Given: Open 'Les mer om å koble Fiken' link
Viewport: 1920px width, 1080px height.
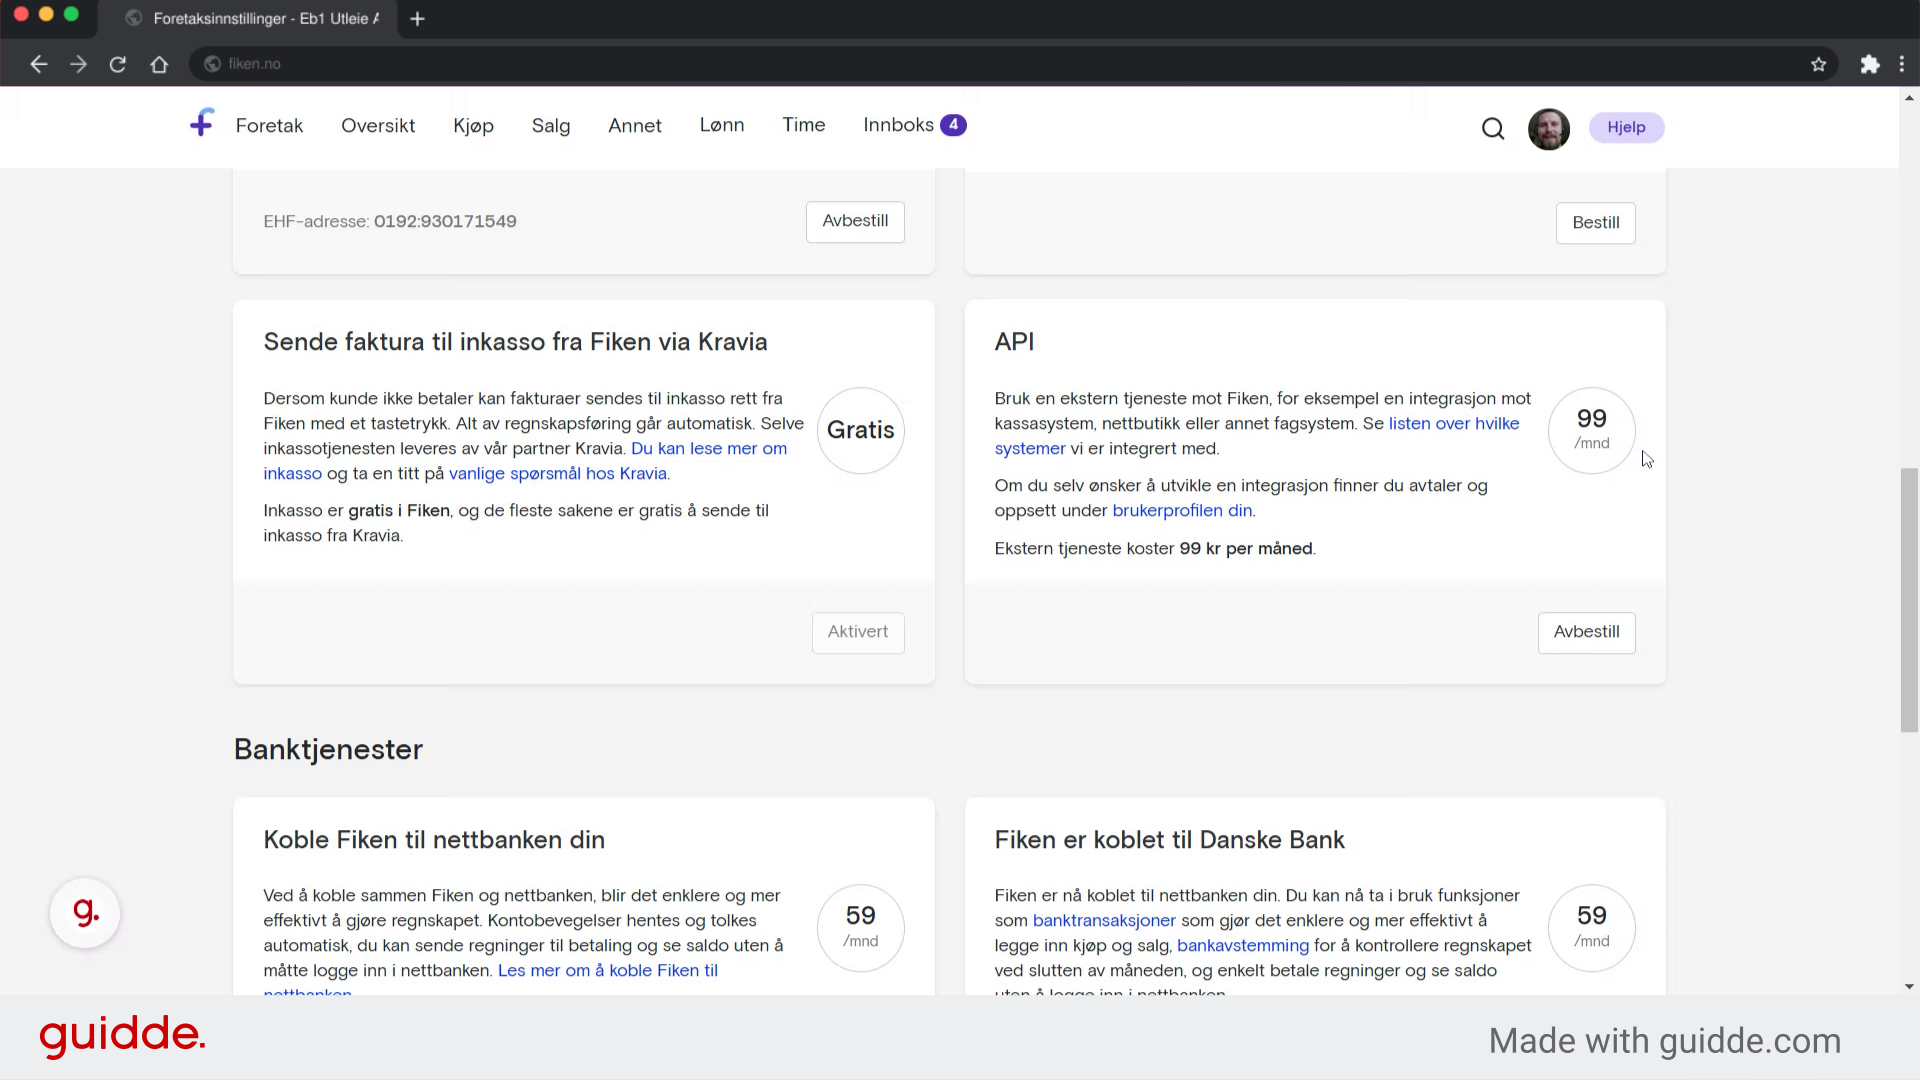Looking at the screenshot, I should (608, 971).
